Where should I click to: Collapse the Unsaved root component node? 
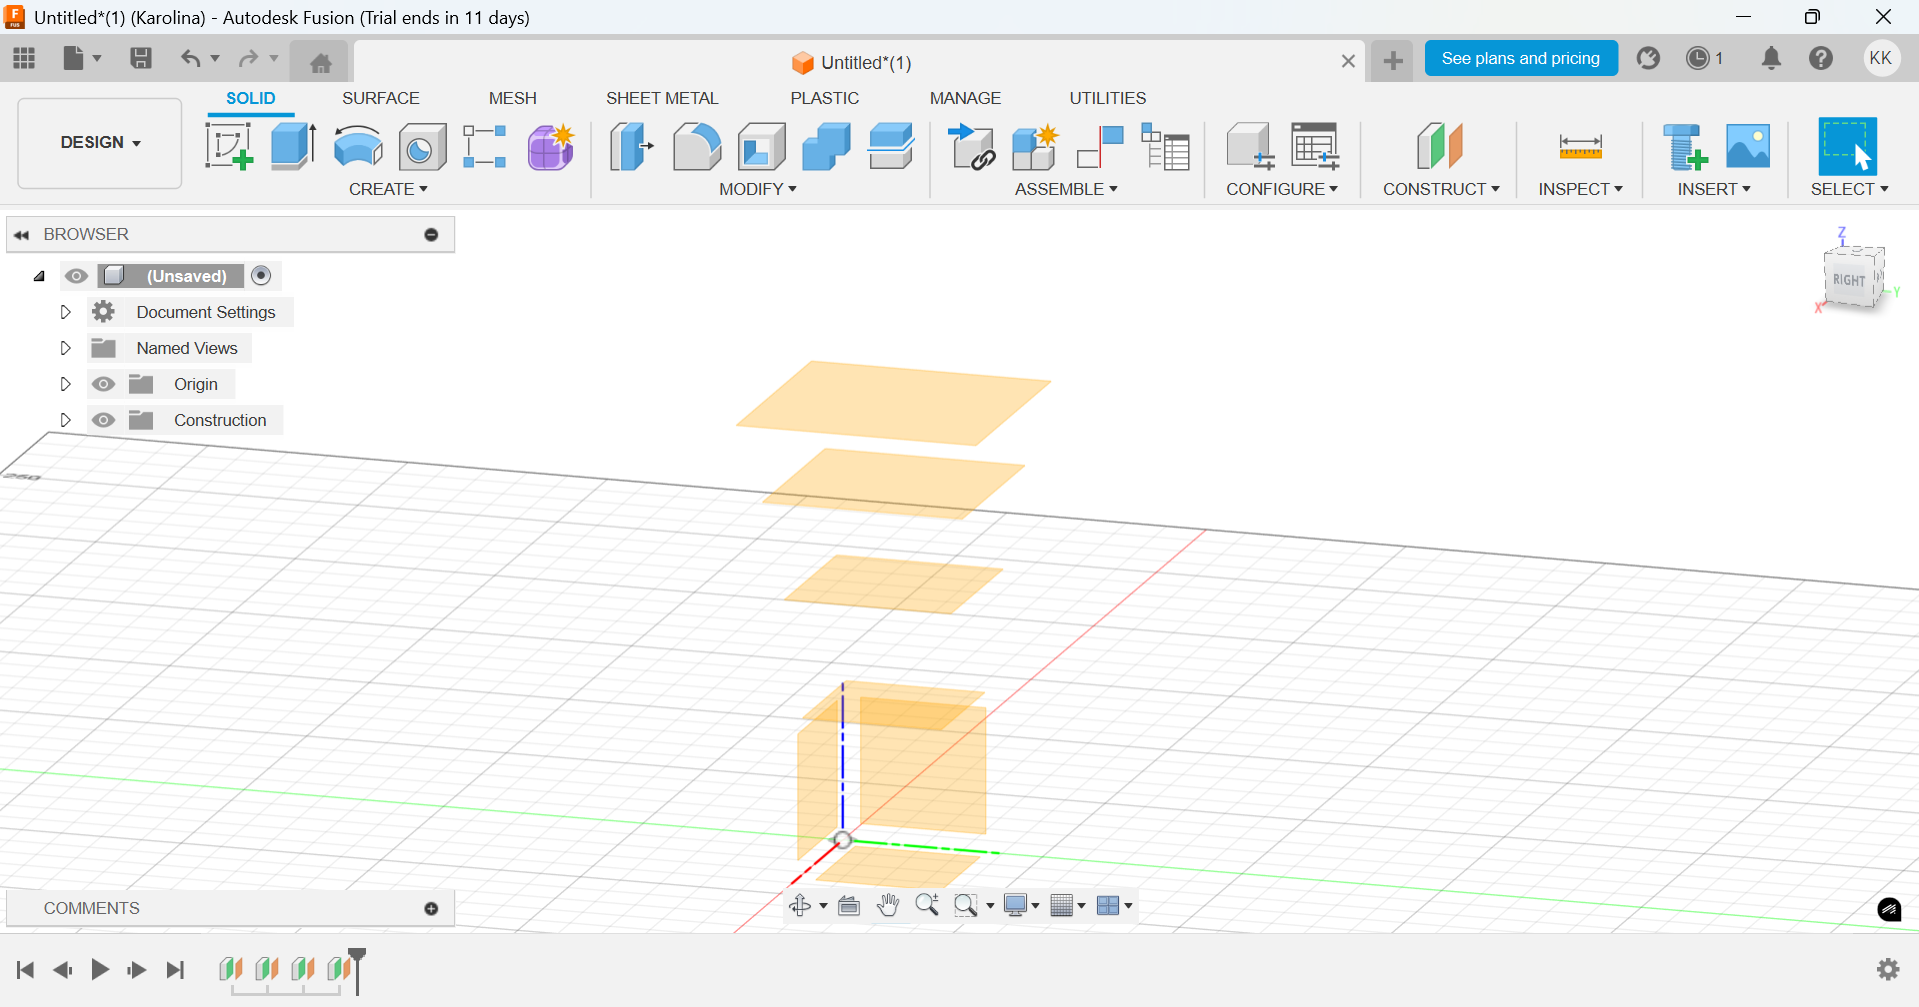coord(39,276)
